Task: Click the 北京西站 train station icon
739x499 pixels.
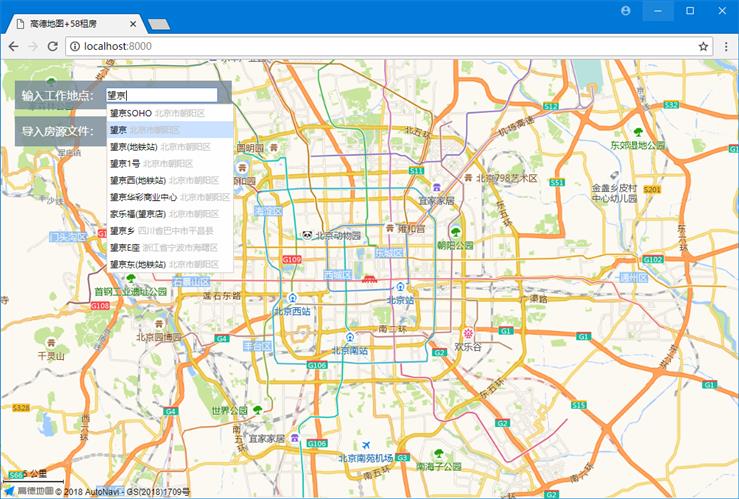Action: coord(292,298)
